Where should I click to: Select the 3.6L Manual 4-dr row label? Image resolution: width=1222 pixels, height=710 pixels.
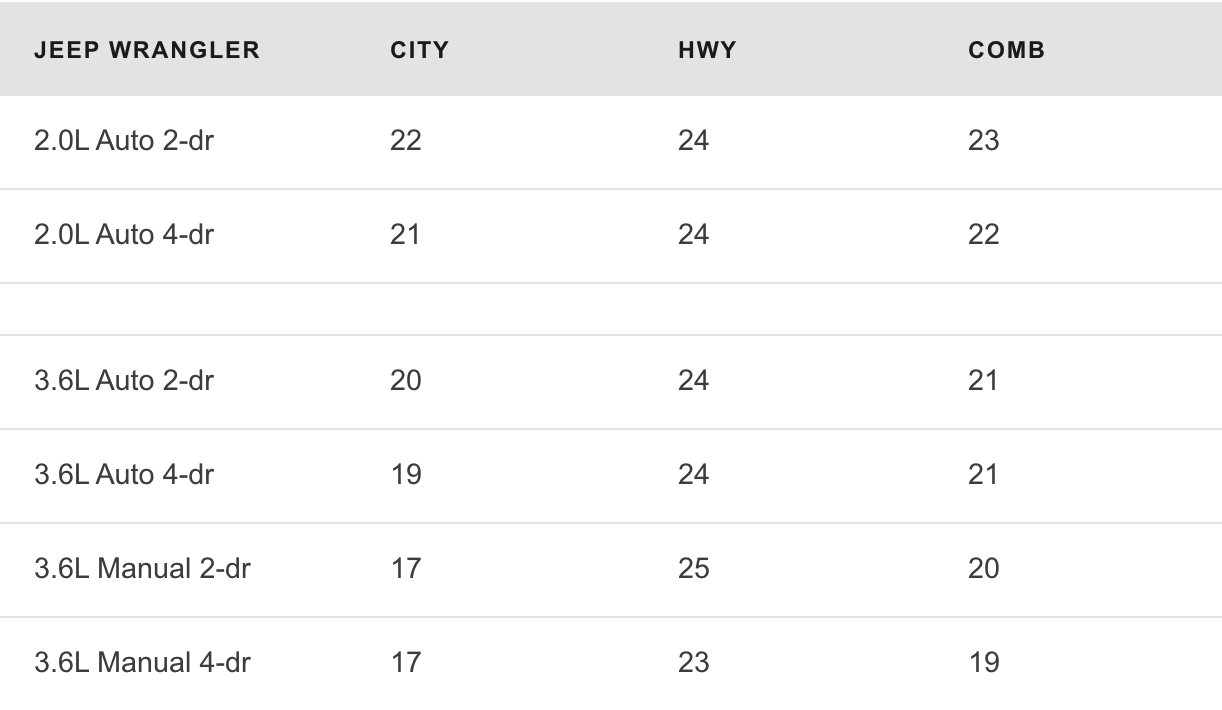pyautogui.click(x=142, y=662)
